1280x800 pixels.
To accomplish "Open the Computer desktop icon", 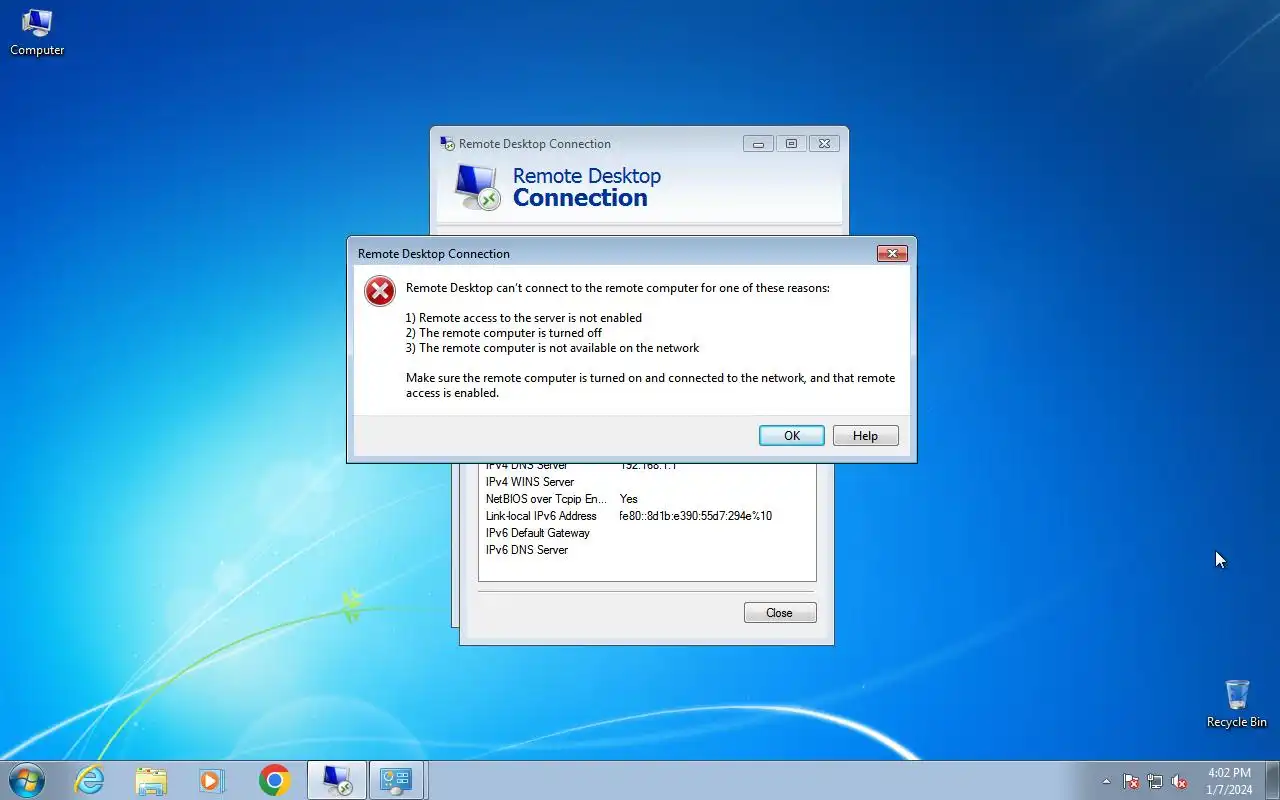I will pyautogui.click(x=37, y=32).
